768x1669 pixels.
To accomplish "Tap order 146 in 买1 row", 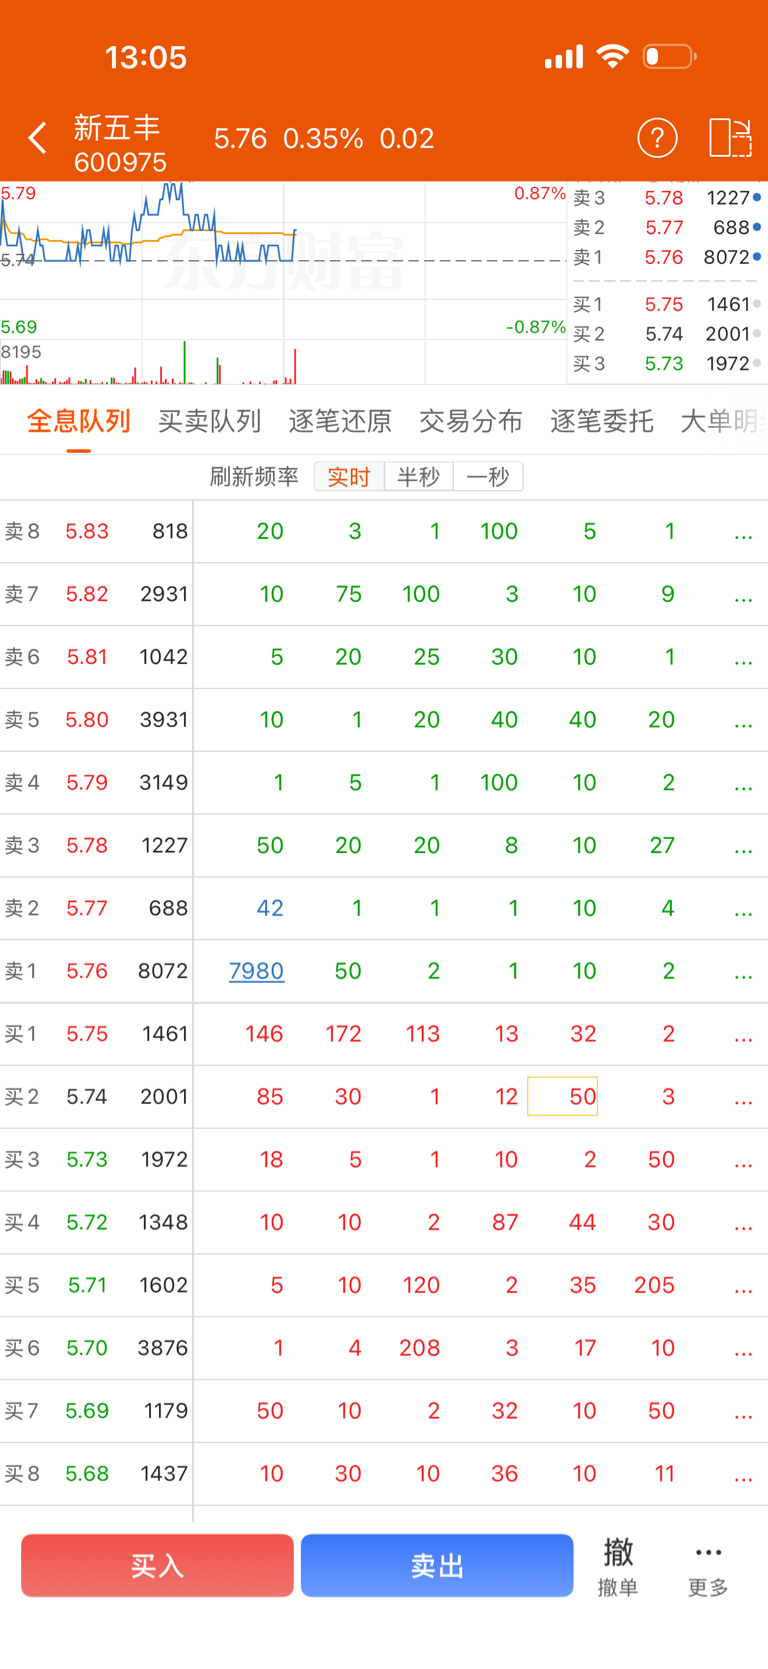I will point(264,1034).
